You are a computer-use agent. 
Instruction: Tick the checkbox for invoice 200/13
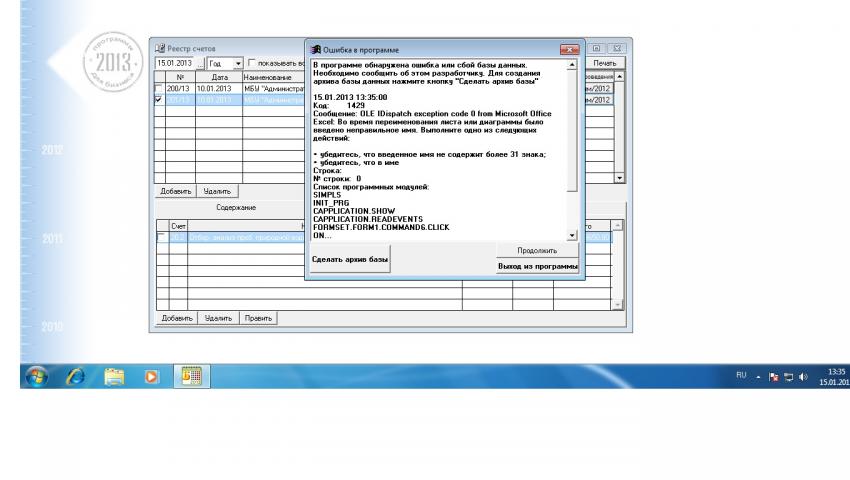(x=158, y=88)
